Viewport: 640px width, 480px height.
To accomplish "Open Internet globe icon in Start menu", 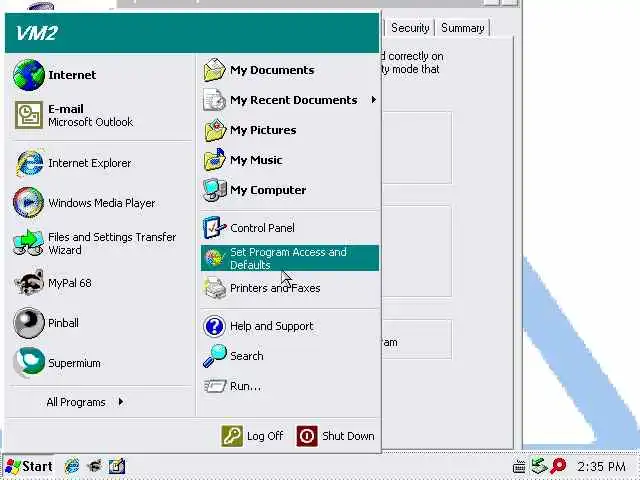I will [x=29, y=75].
